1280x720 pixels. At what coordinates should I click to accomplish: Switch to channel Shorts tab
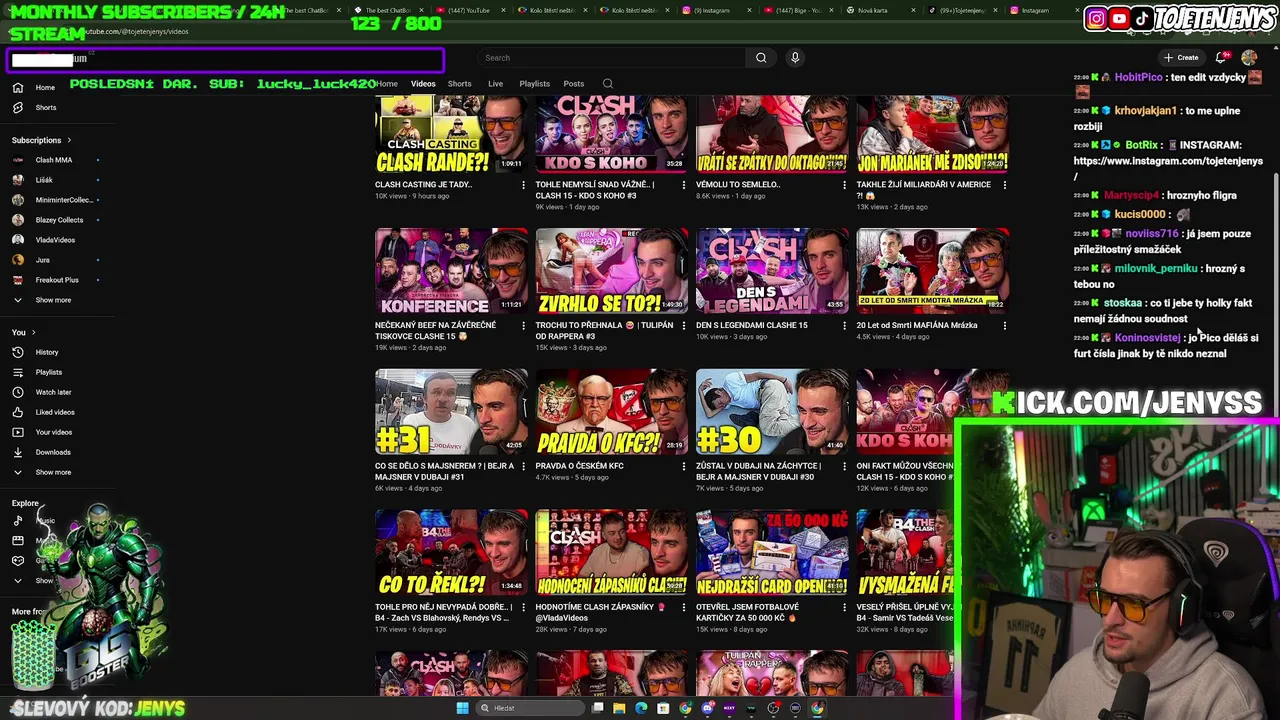pyautogui.click(x=459, y=84)
